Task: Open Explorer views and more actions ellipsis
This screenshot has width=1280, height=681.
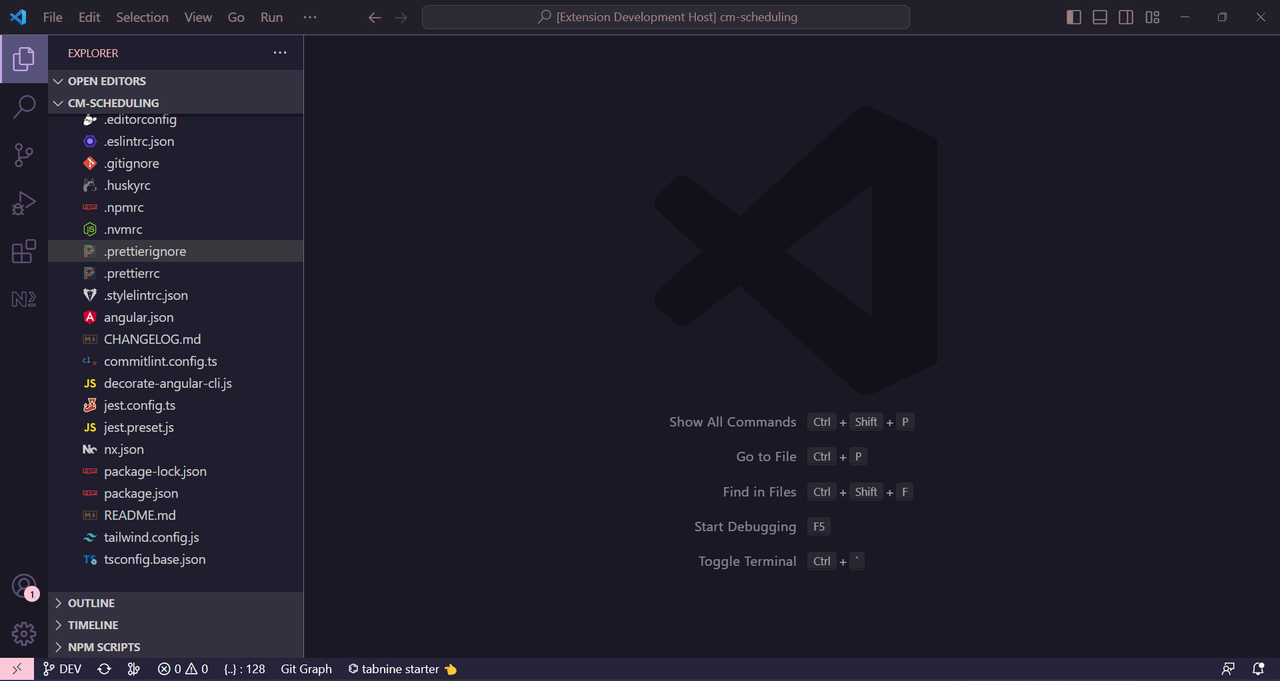Action: 280,53
